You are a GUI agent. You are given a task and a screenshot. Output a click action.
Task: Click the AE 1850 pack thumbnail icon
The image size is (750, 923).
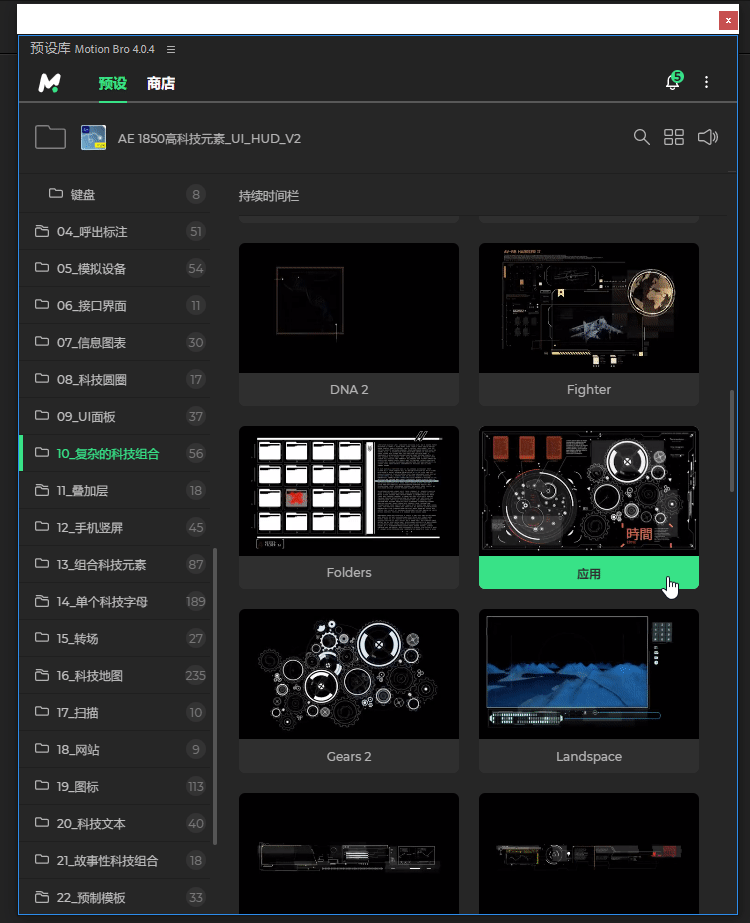pos(93,137)
